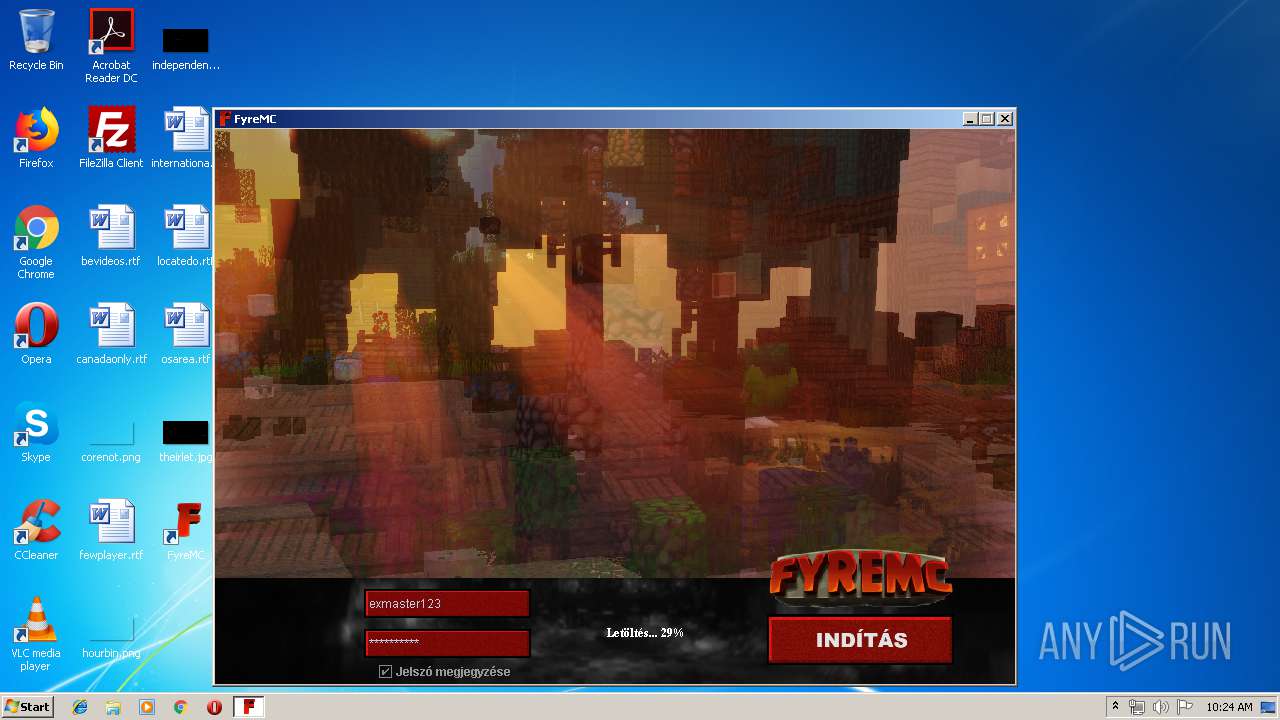
Task: Minimize the FyreMC window
Action: point(969,119)
